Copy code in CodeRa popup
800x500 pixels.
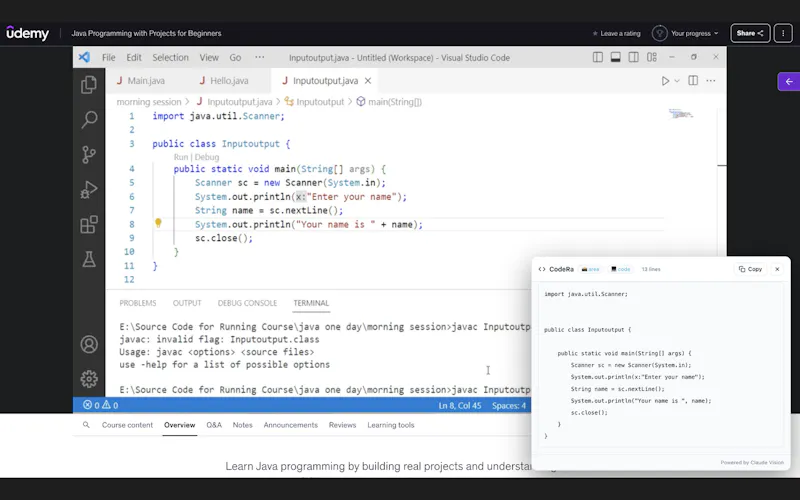tap(751, 269)
